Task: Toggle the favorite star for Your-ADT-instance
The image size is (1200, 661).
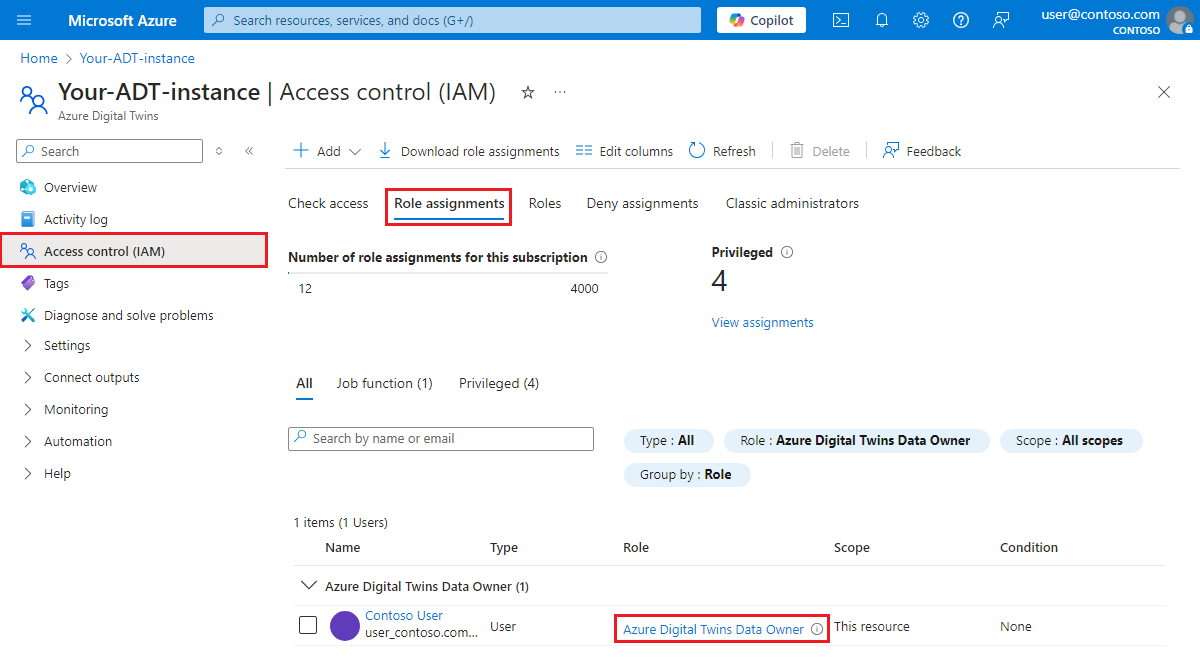Action: [x=527, y=92]
